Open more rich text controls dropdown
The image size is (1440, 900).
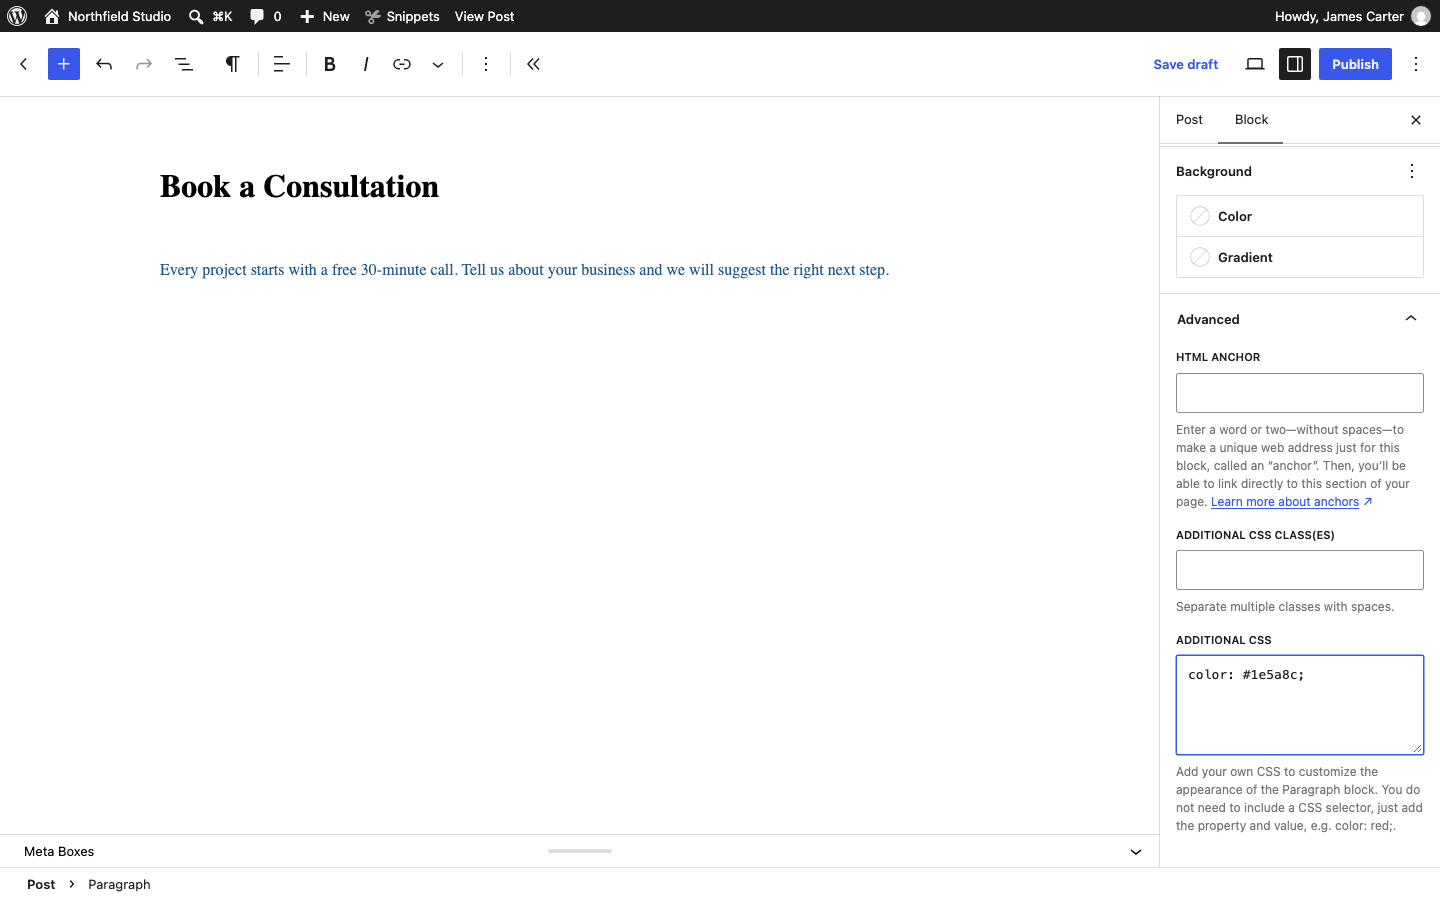pos(438,64)
